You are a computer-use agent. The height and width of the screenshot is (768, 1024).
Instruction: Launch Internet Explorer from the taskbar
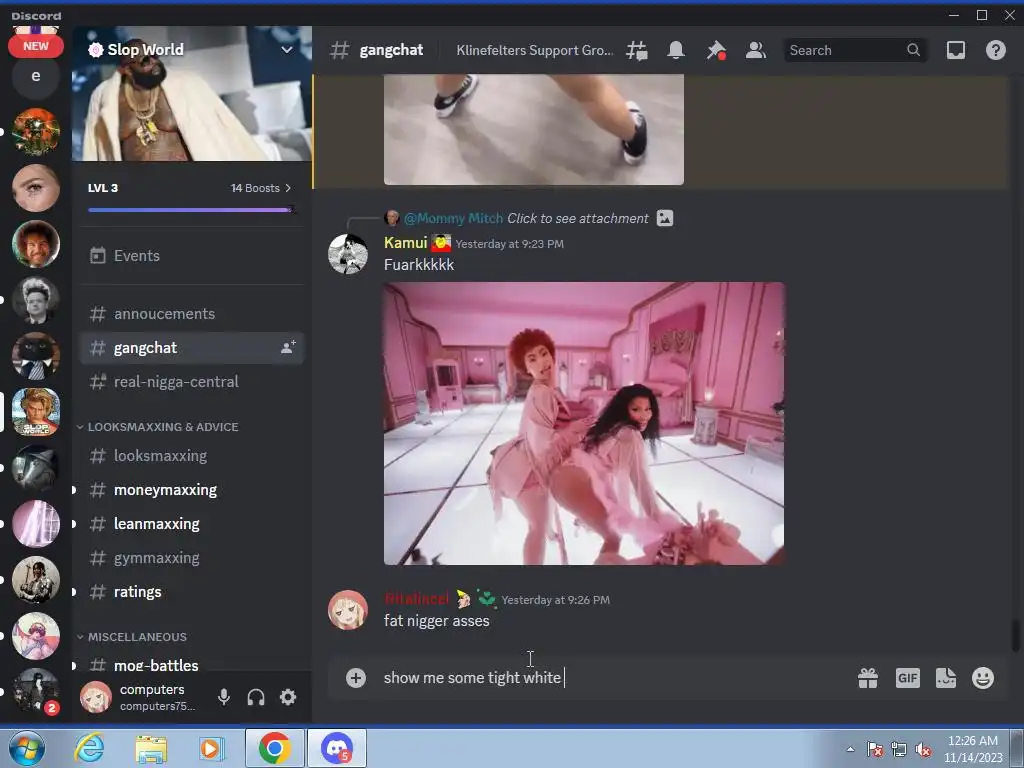click(x=89, y=748)
